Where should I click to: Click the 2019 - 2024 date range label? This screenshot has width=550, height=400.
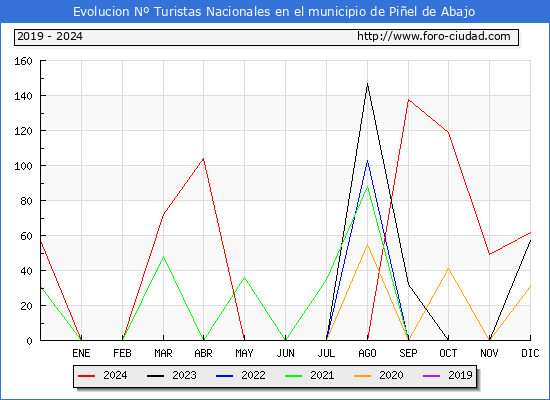pos(50,36)
